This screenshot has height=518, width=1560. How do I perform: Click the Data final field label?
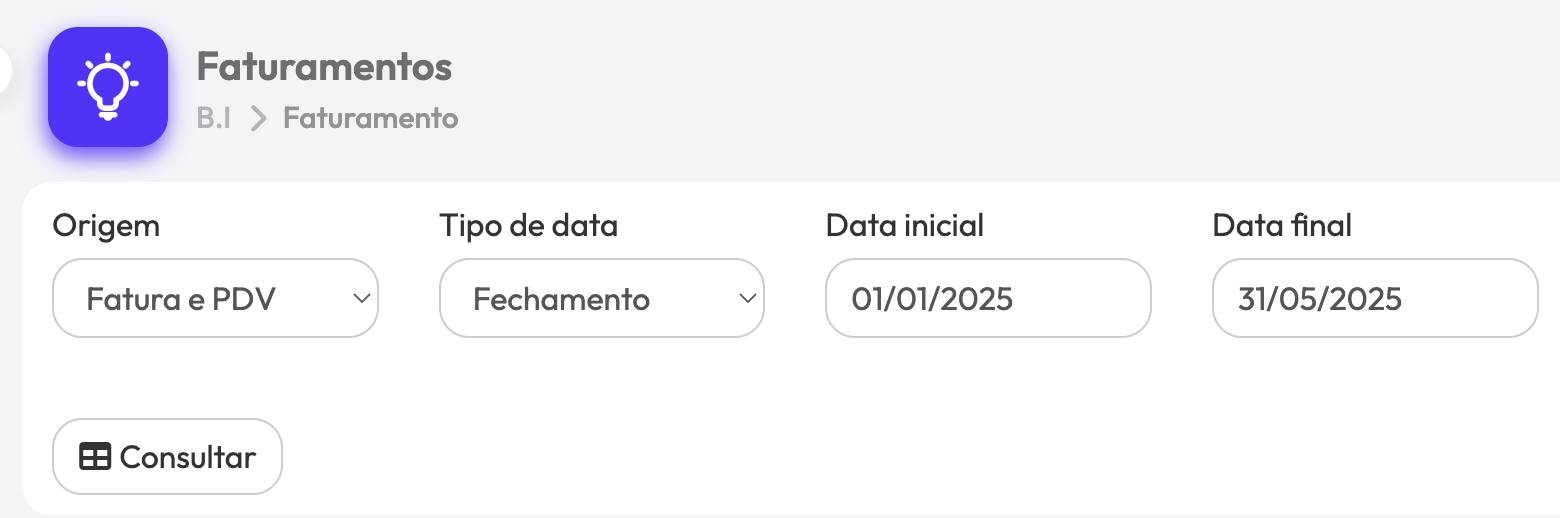(1282, 226)
